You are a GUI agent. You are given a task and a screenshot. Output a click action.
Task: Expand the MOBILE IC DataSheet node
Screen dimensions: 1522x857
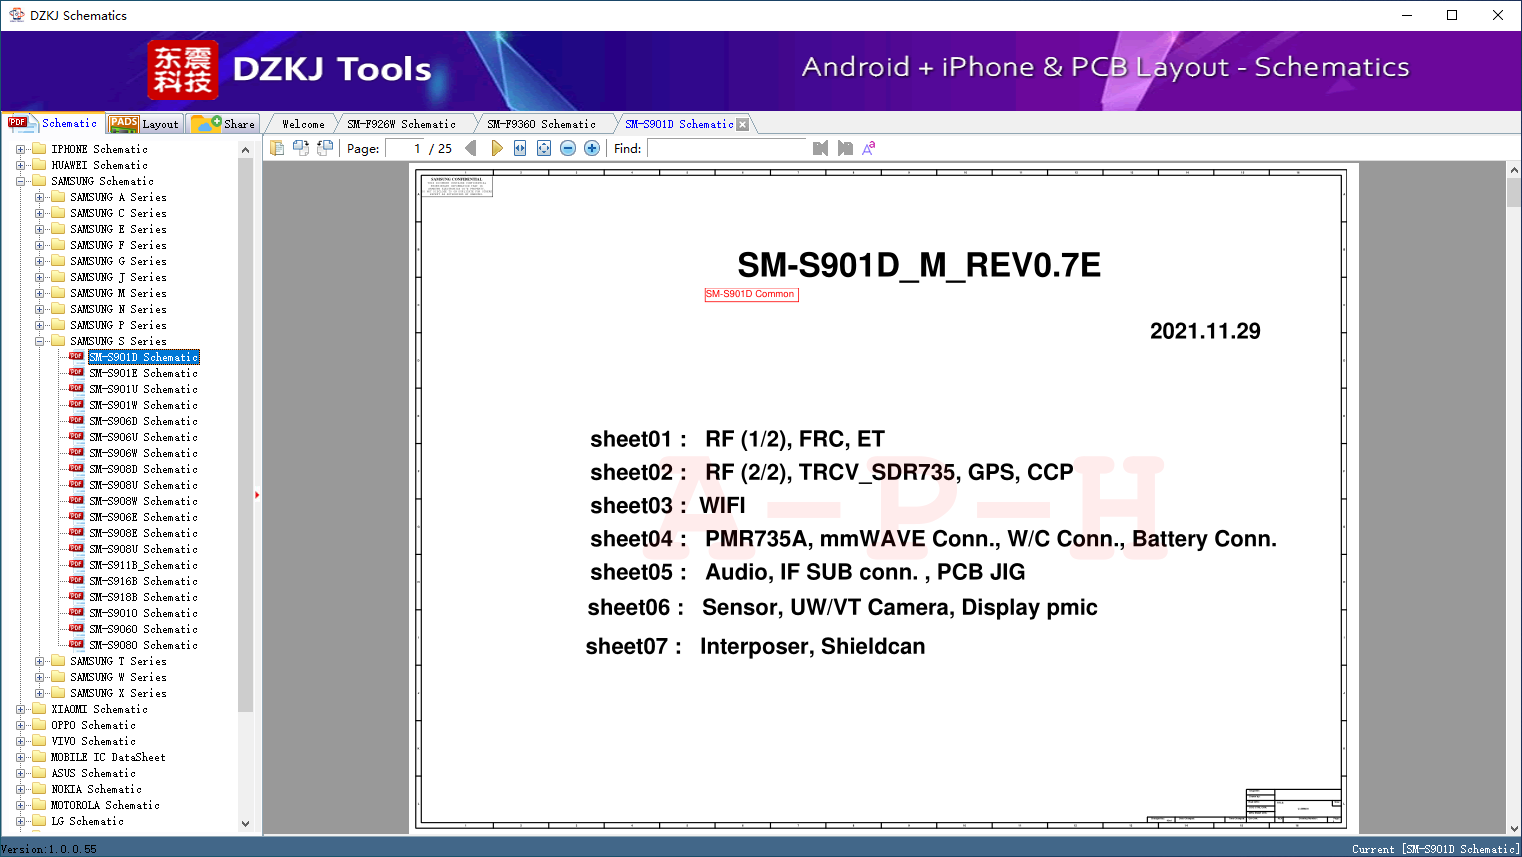point(20,757)
